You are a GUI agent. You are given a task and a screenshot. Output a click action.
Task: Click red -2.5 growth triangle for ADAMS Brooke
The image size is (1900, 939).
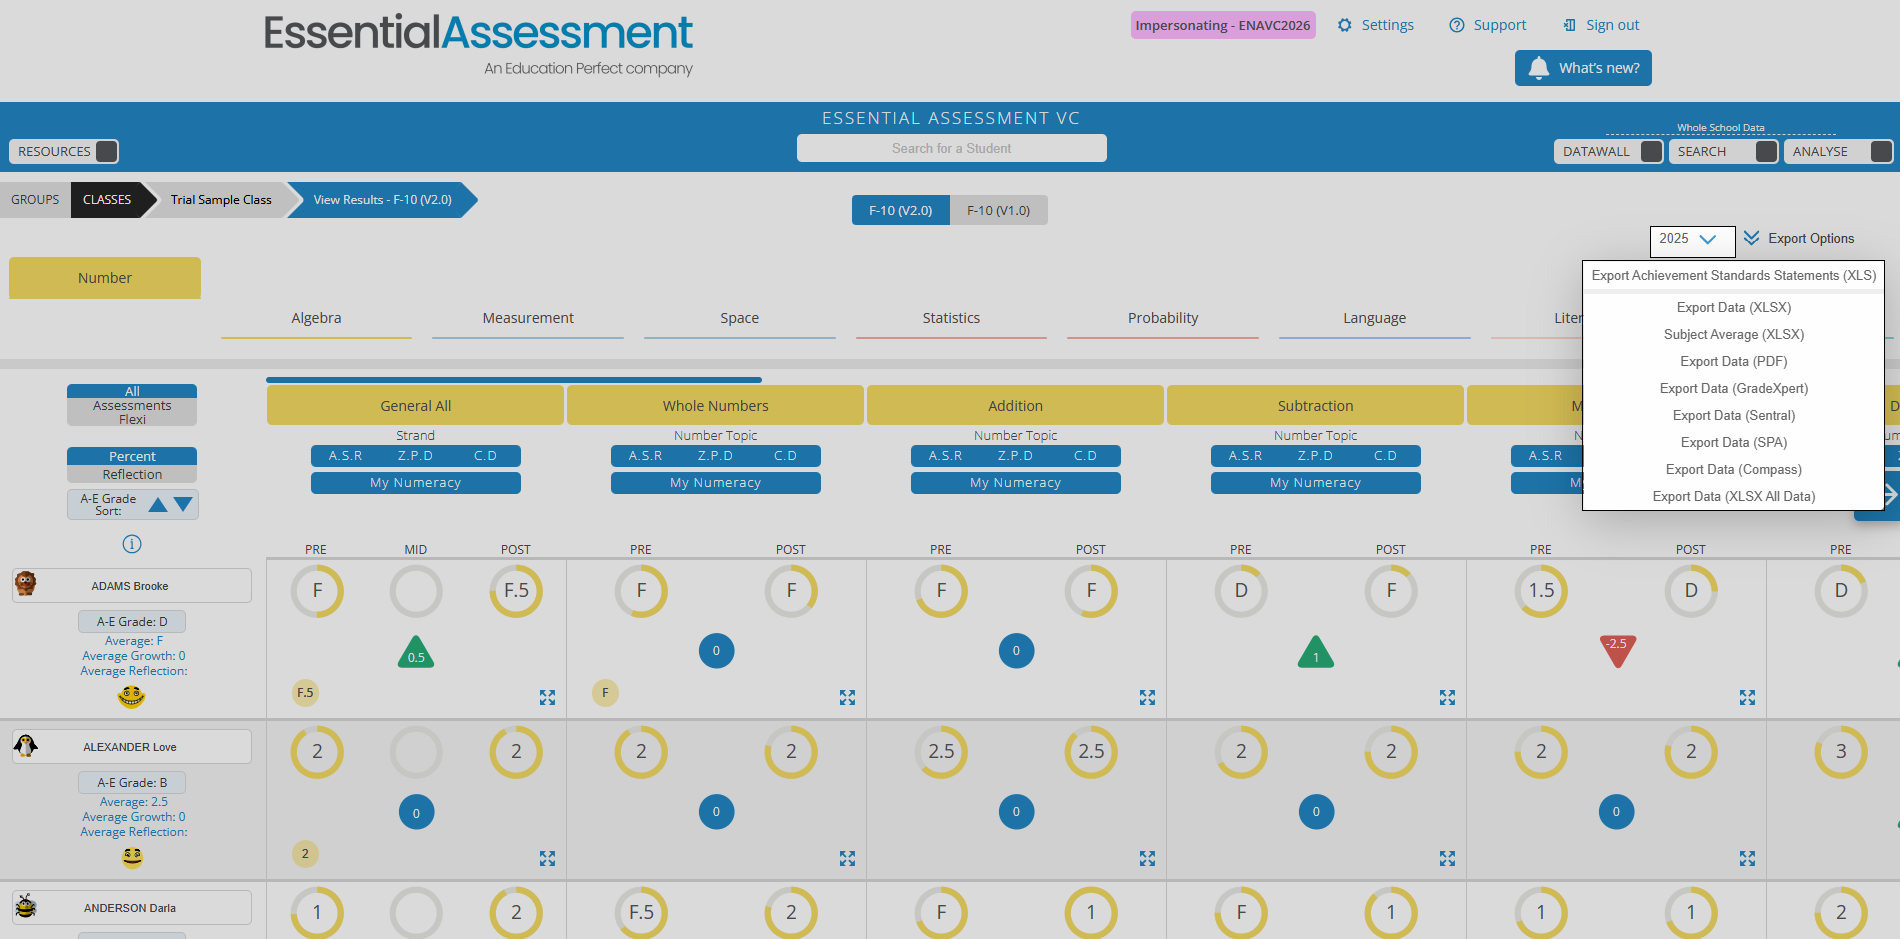coord(1617,649)
